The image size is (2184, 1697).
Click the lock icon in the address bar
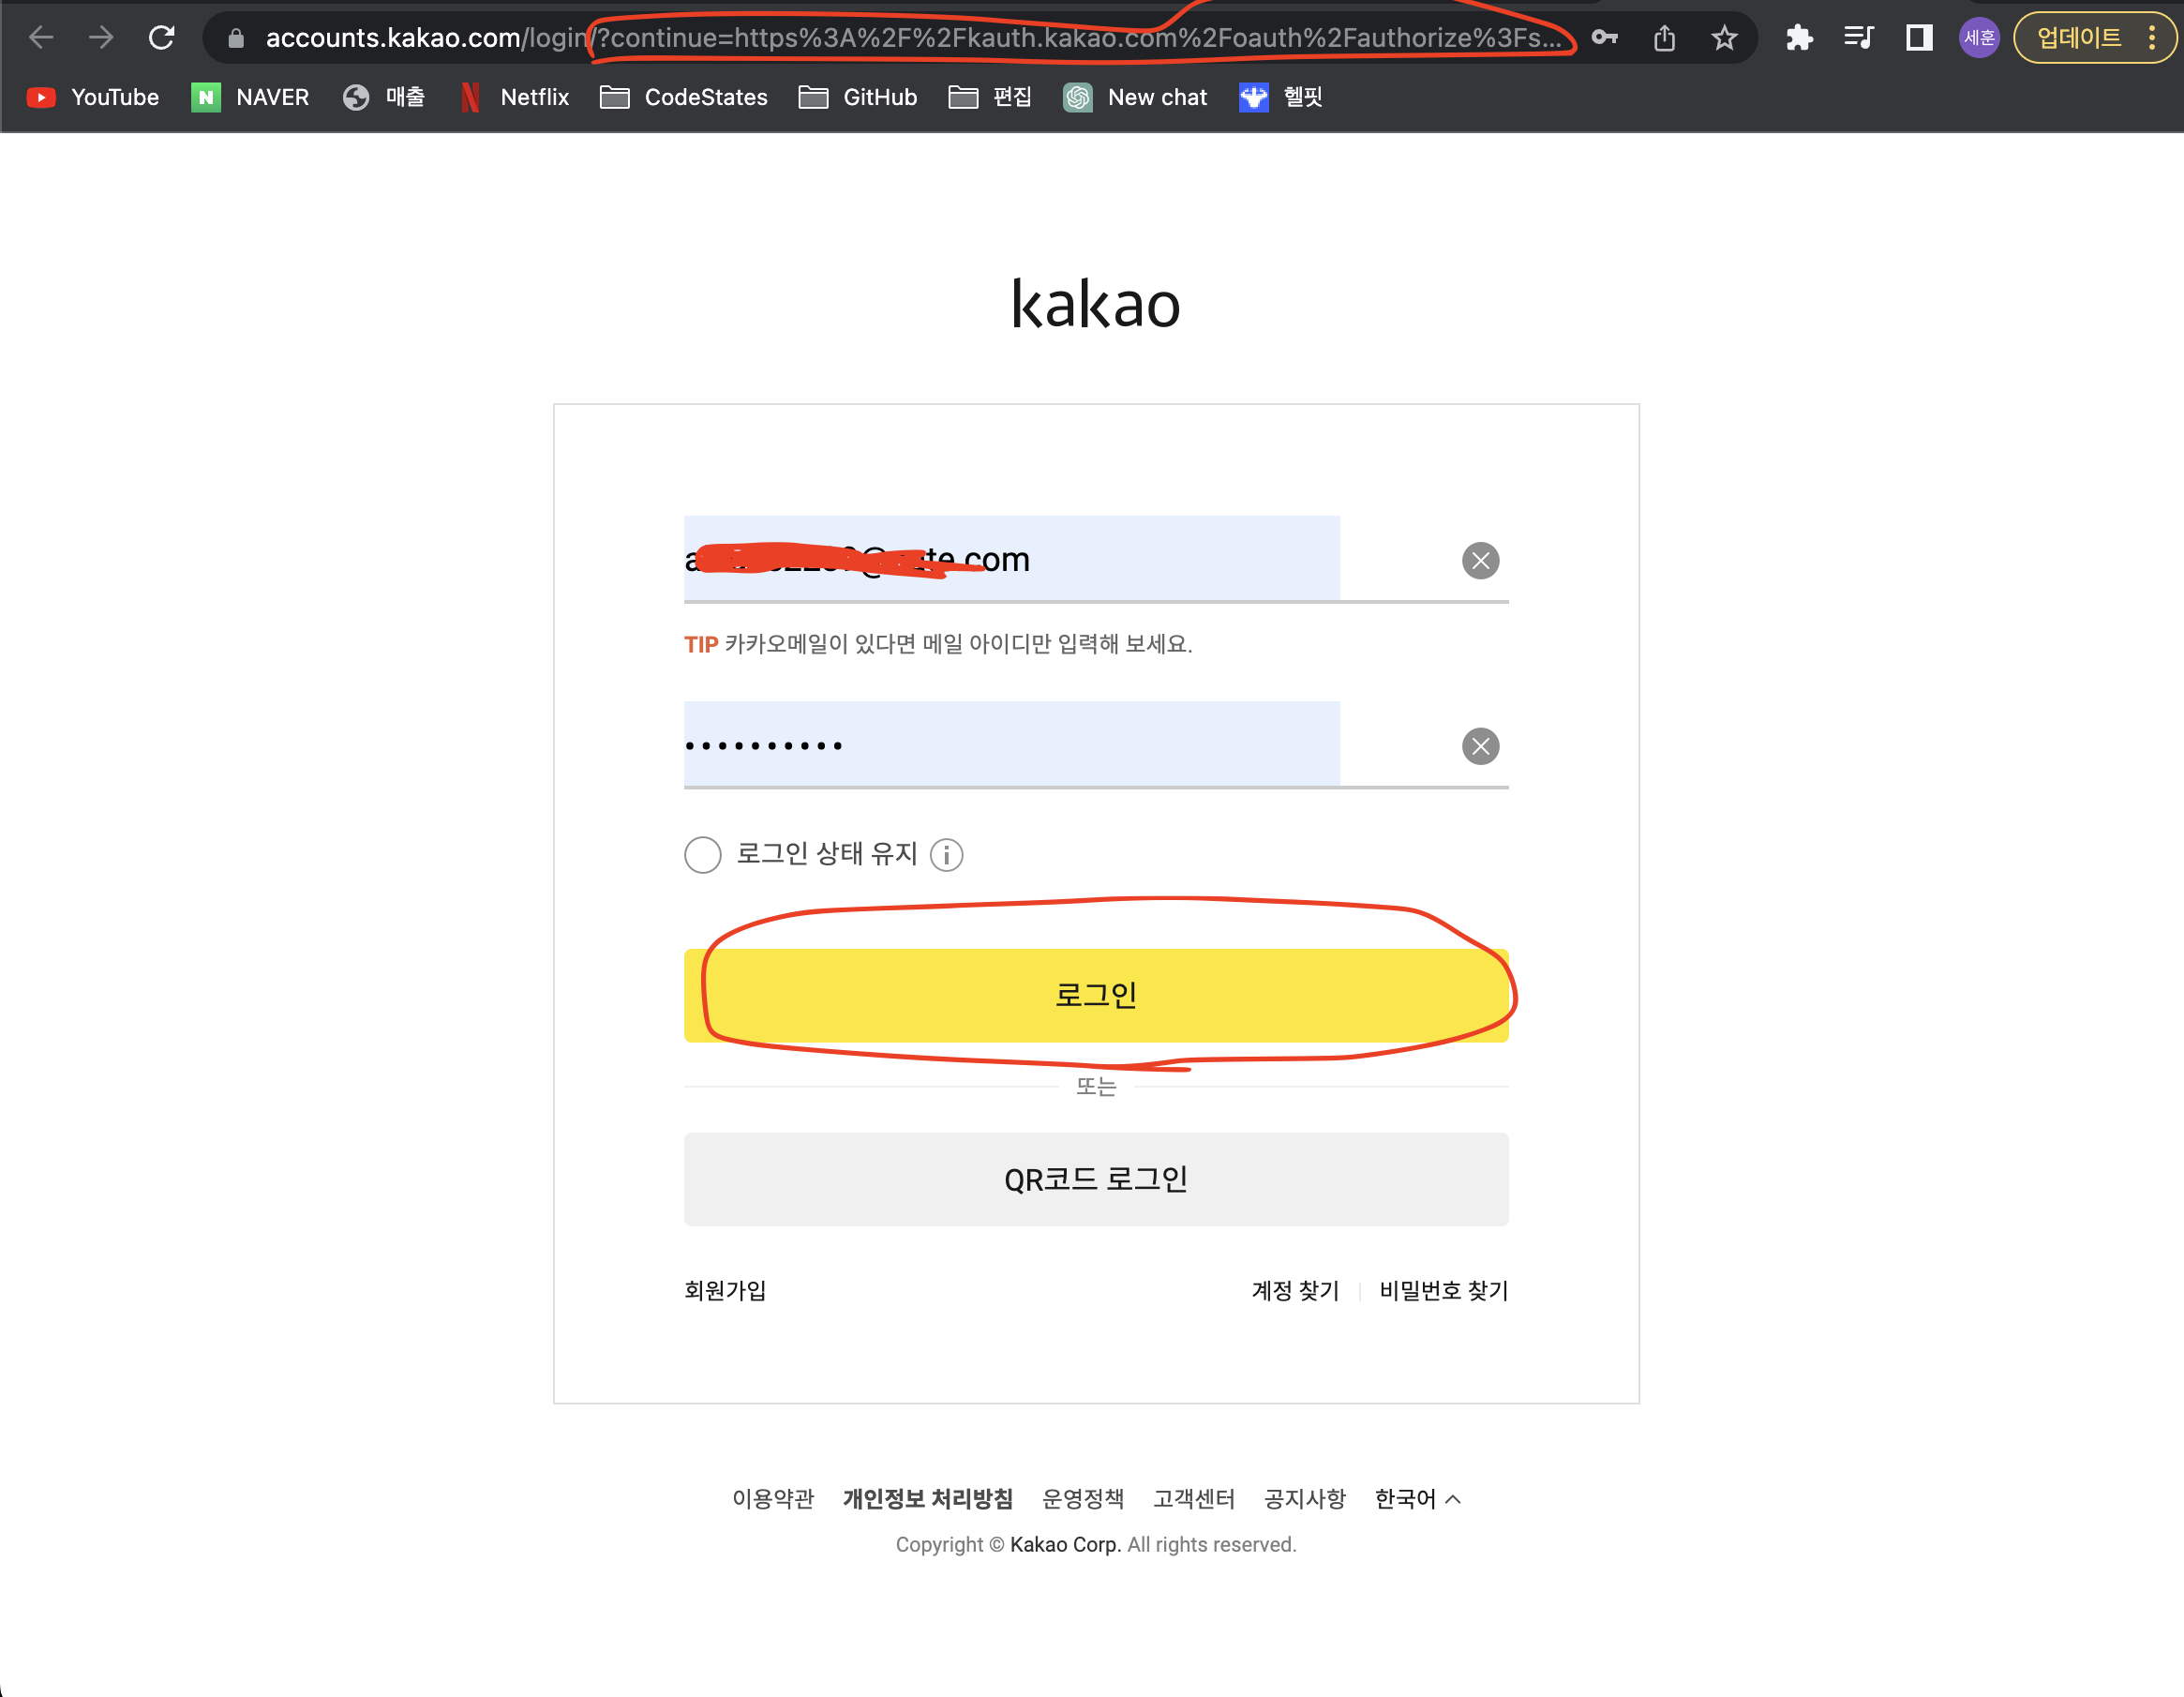[236, 39]
